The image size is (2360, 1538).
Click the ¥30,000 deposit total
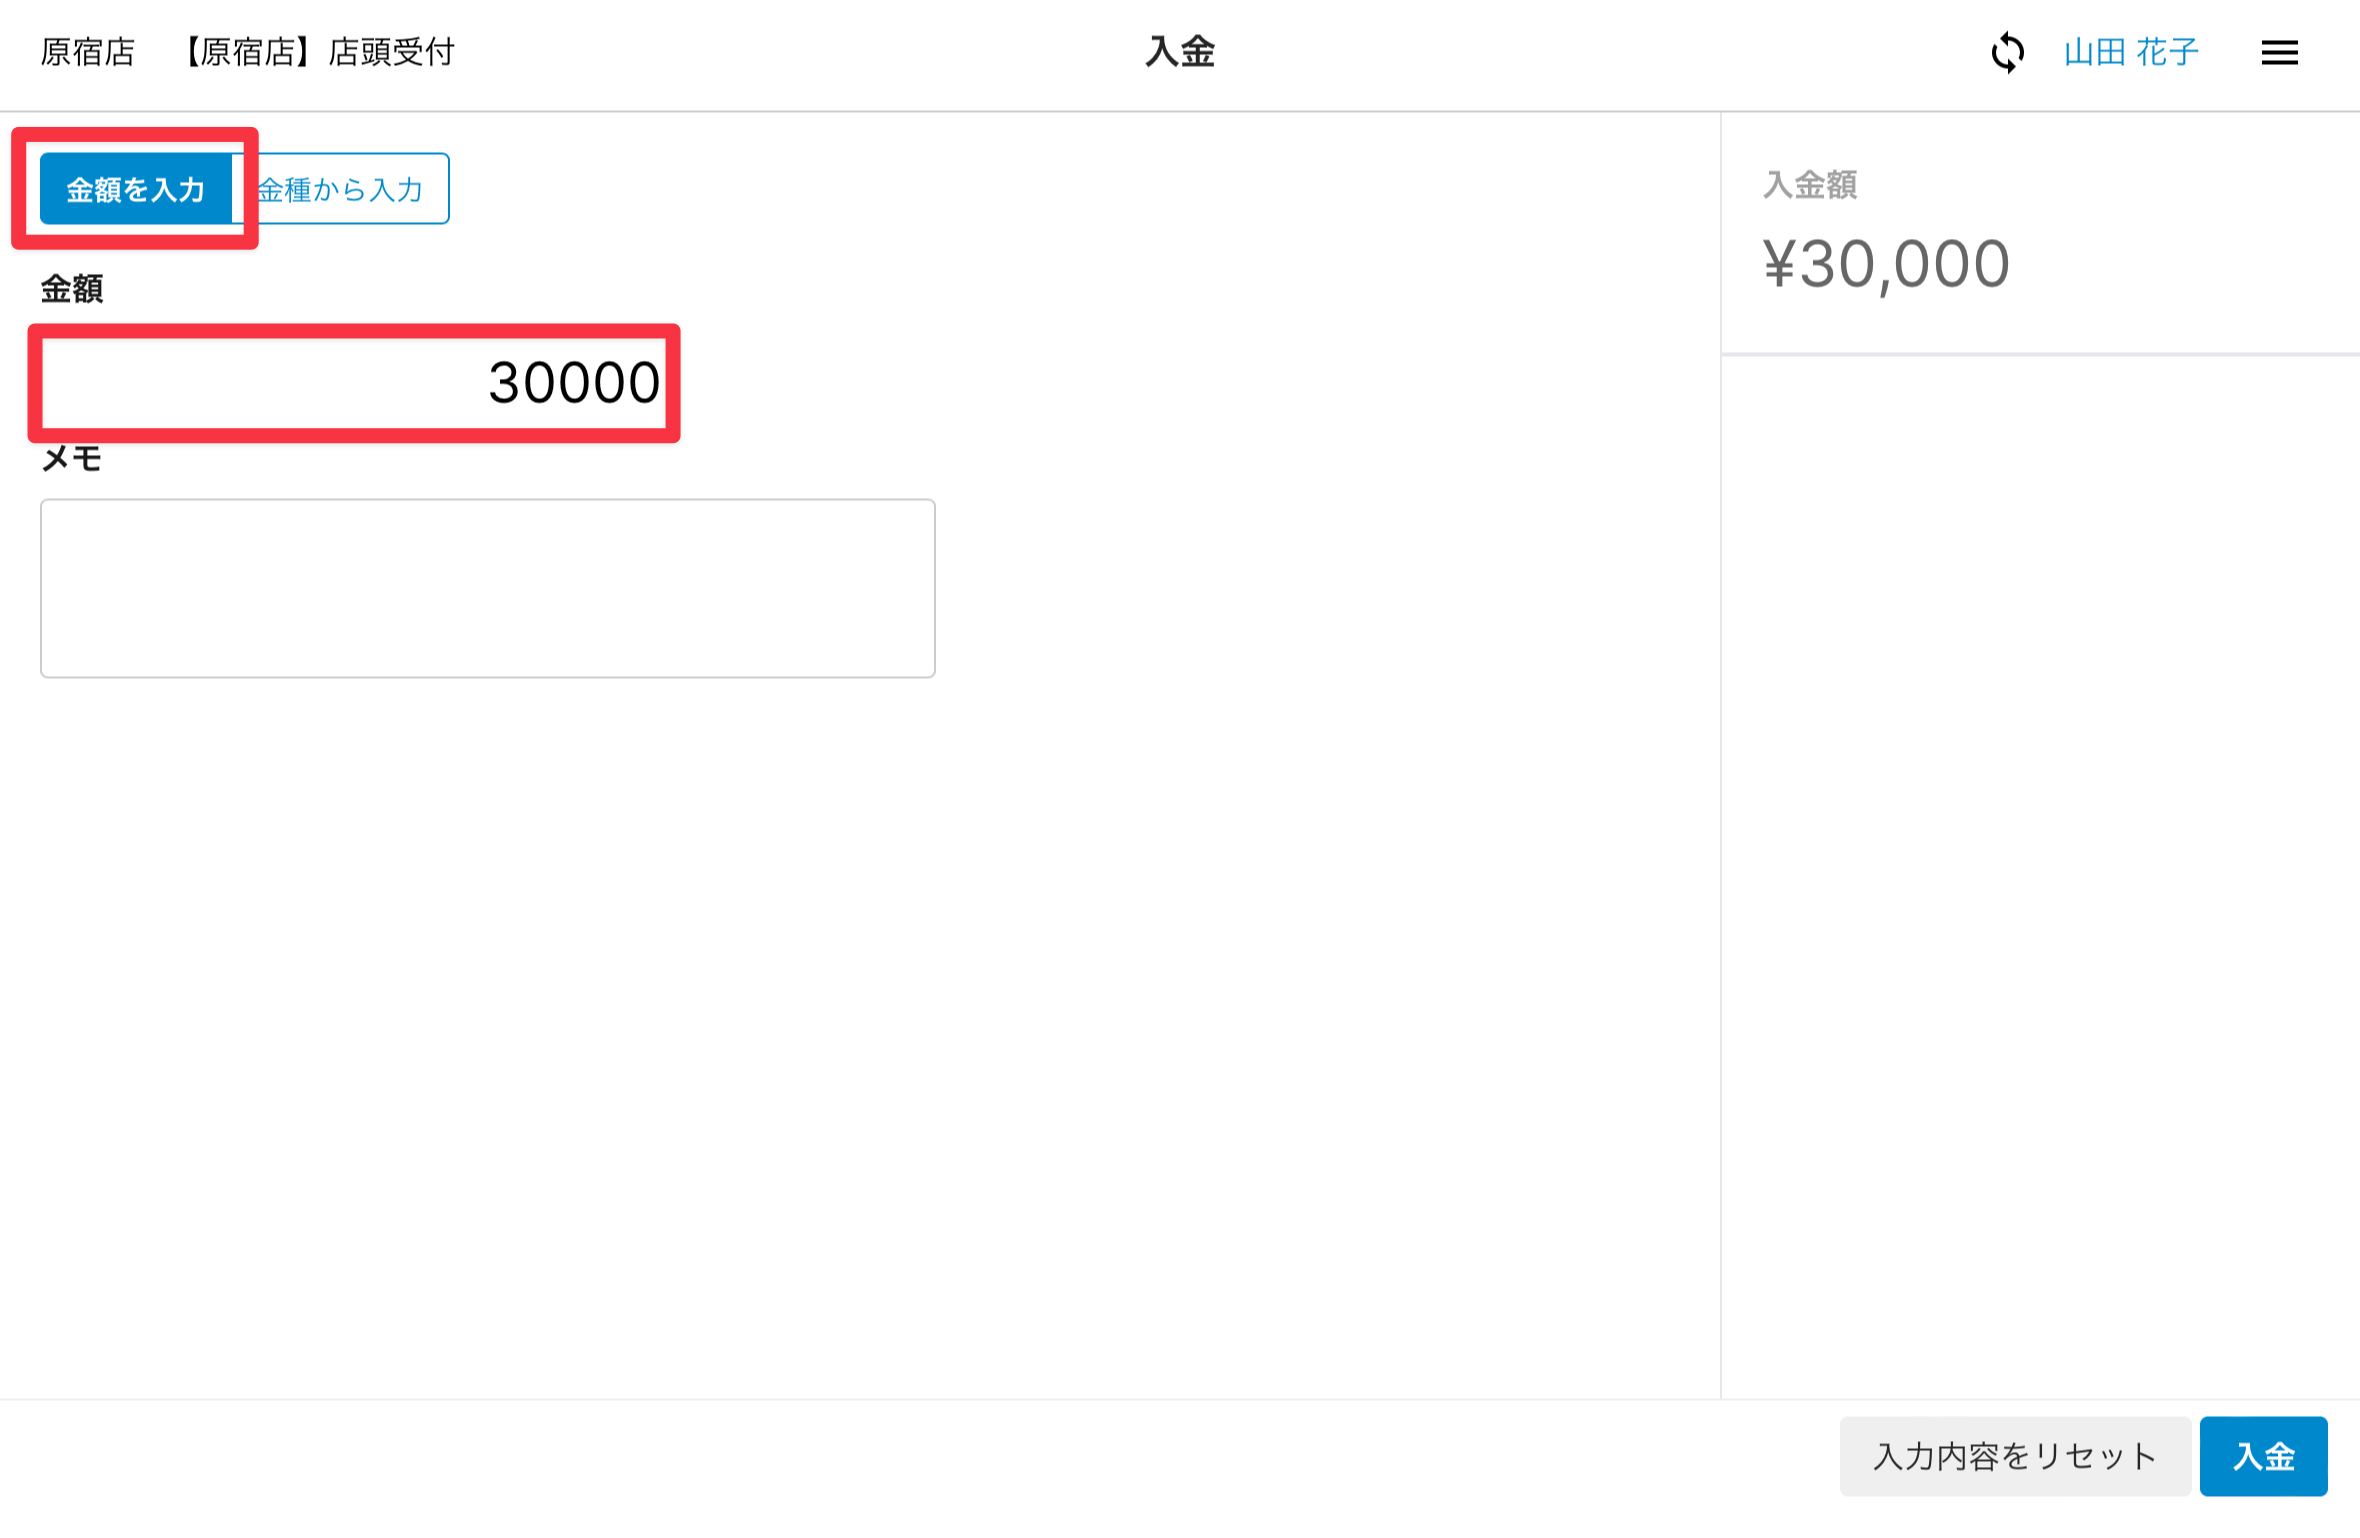click(1886, 265)
